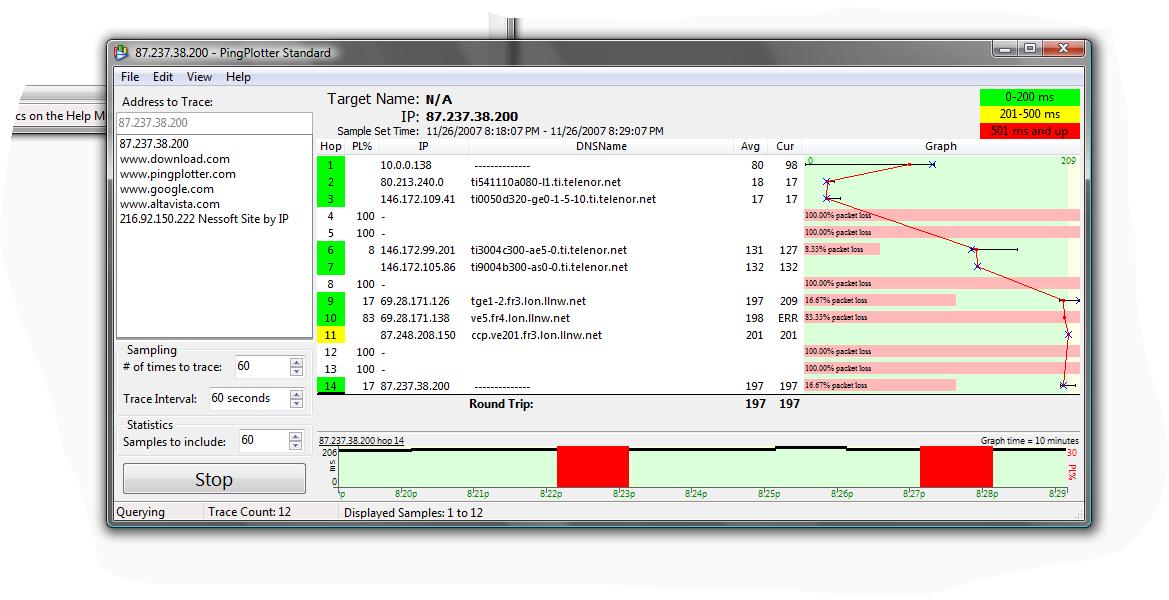This screenshot has width=1169, height=600.
Task: Select www.google.com in address list
Action: tap(166, 189)
